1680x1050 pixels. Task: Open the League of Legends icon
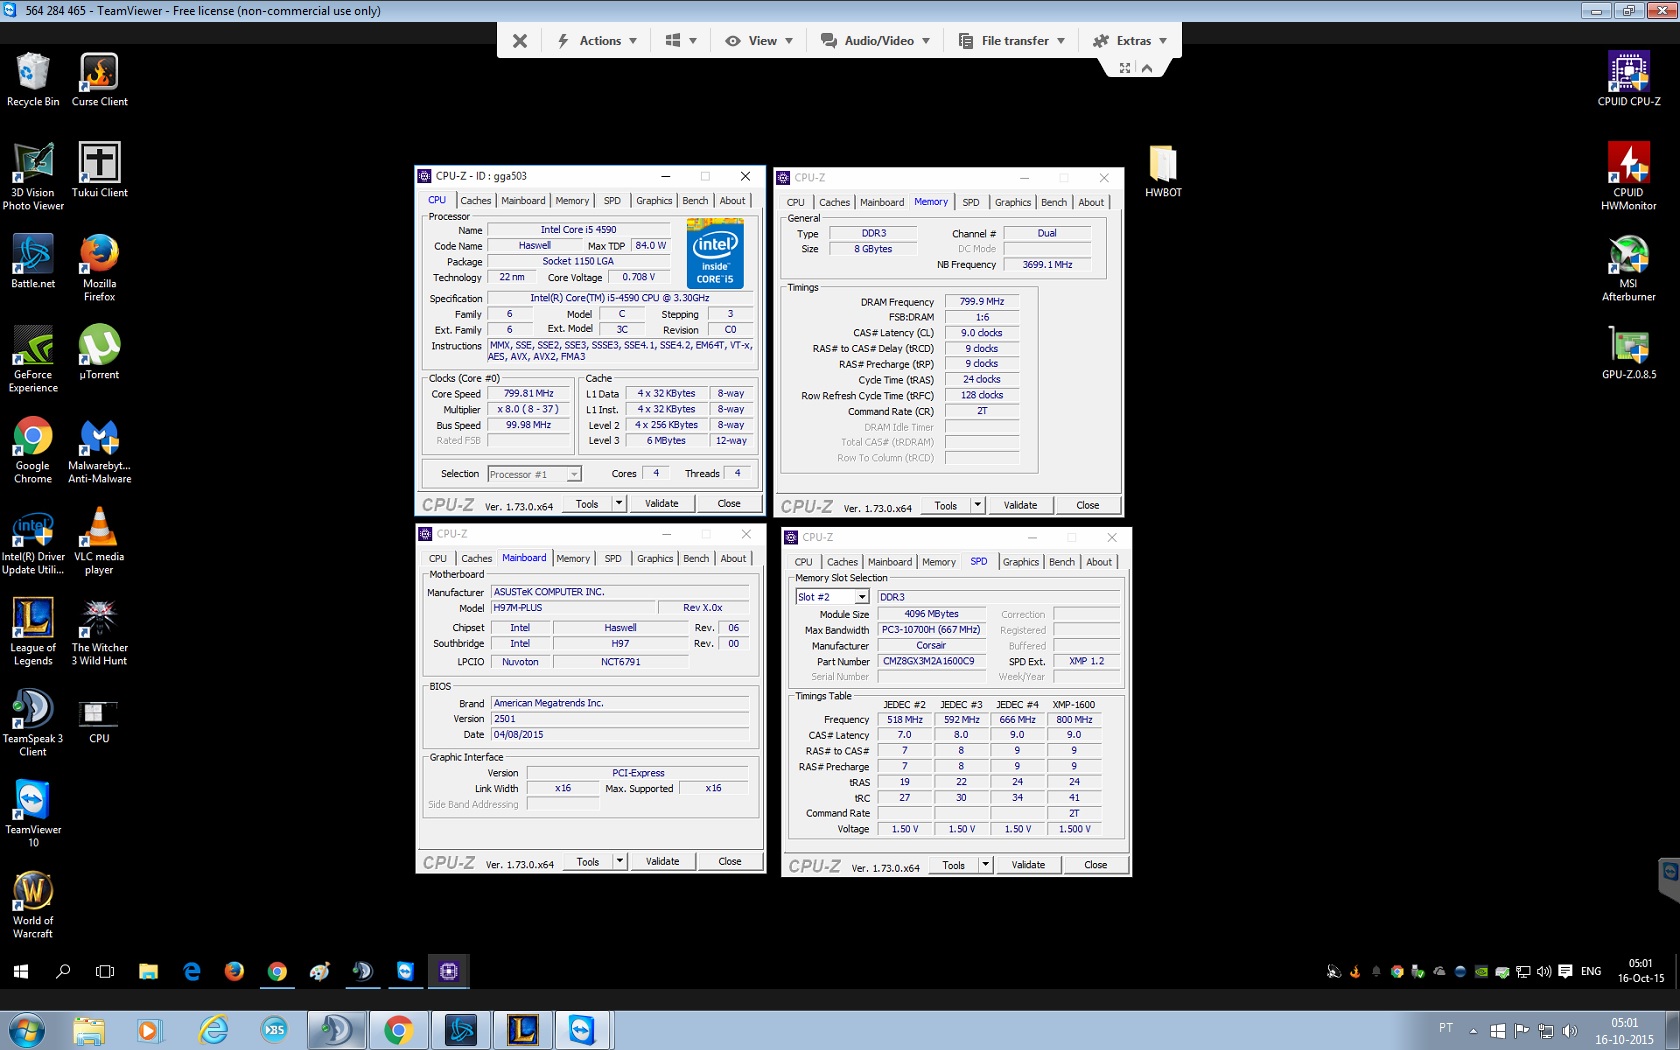click(x=33, y=632)
